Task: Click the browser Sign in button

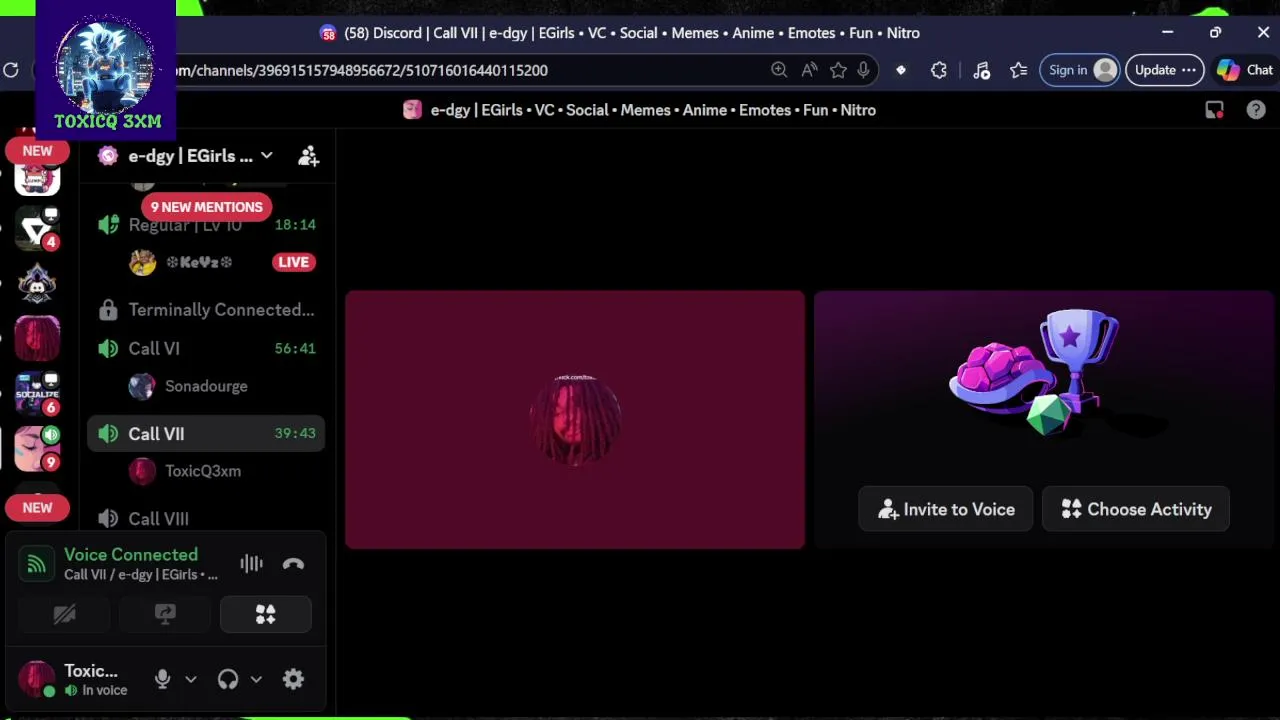Action: [1079, 70]
